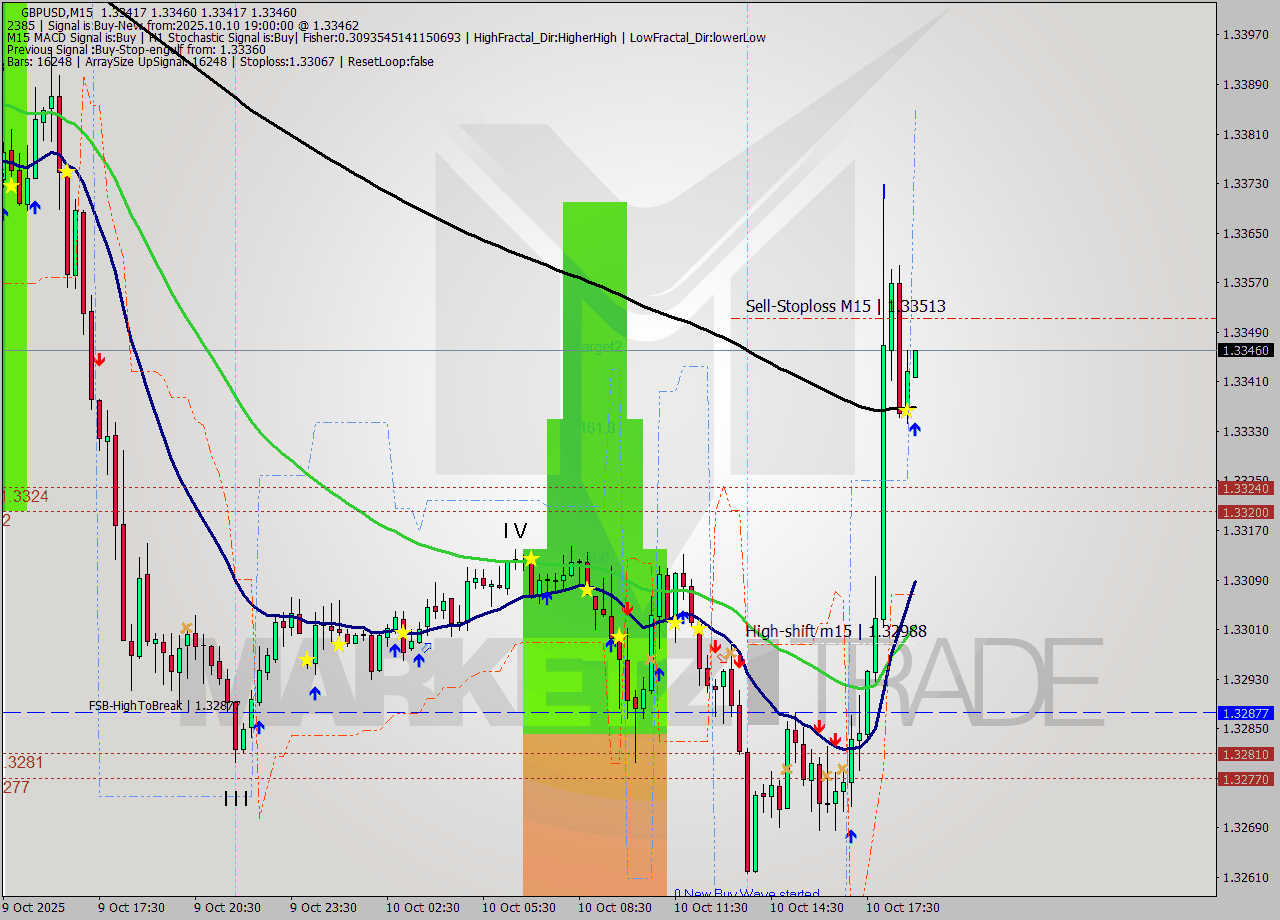Open the New Buy Wave started link
Image resolution: width=1280 pixels, height=920 pixels.
point(748,894)
